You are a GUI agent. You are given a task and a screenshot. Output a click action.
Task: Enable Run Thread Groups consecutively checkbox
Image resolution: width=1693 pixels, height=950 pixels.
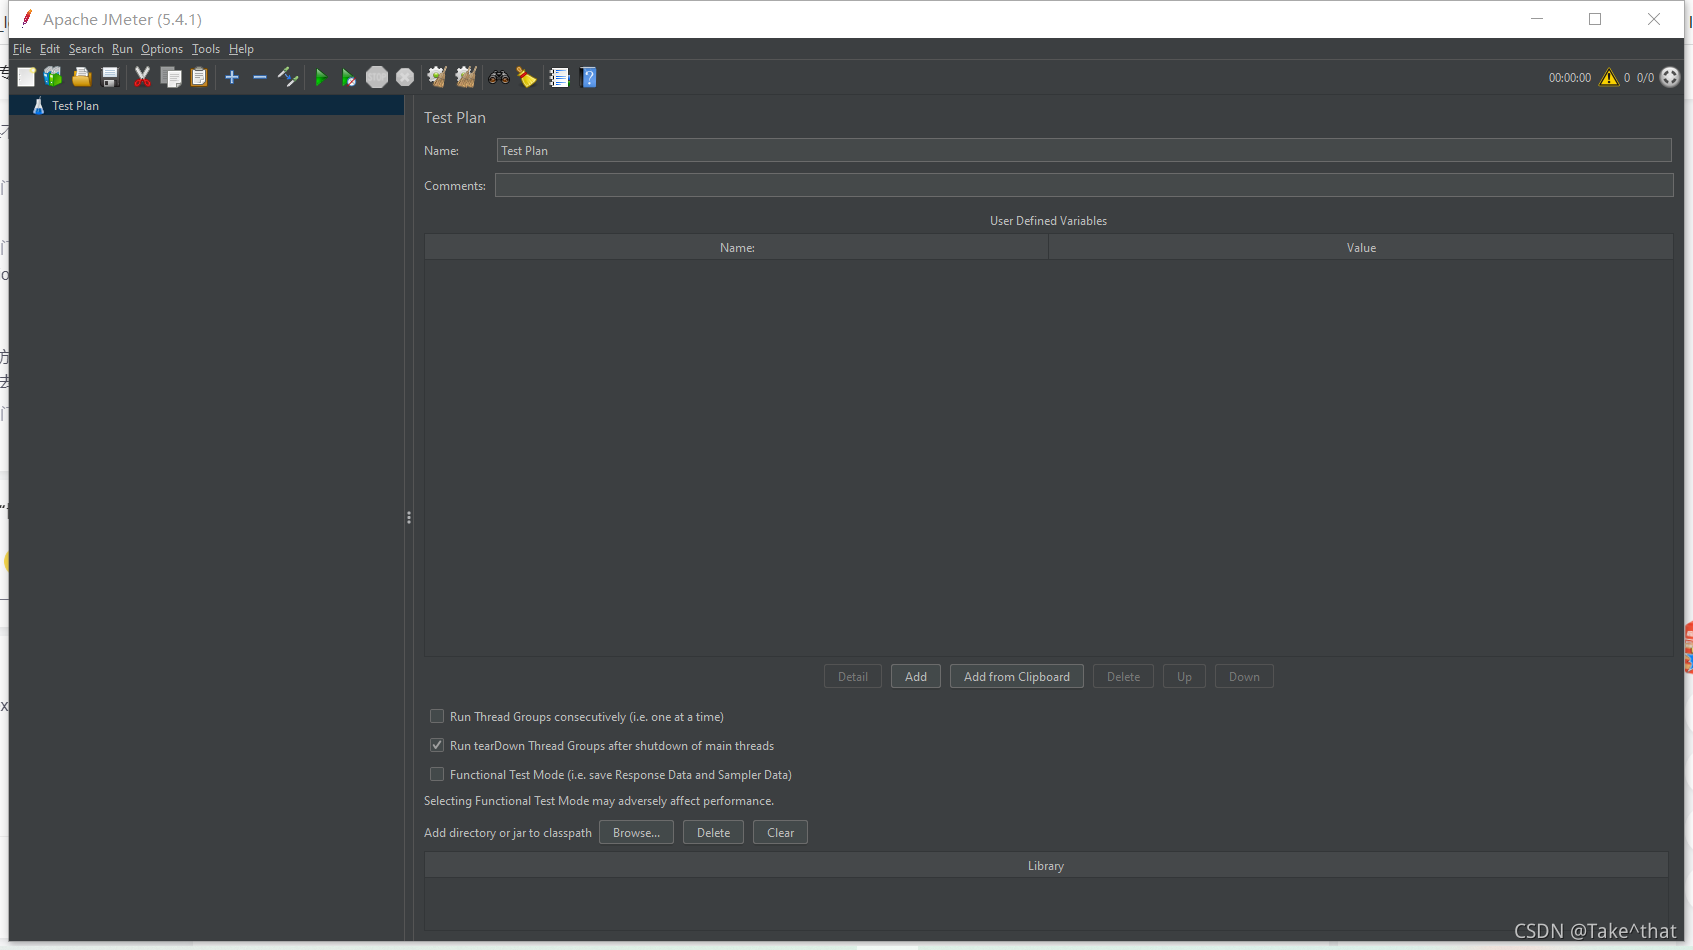click(x=437, y=716)
